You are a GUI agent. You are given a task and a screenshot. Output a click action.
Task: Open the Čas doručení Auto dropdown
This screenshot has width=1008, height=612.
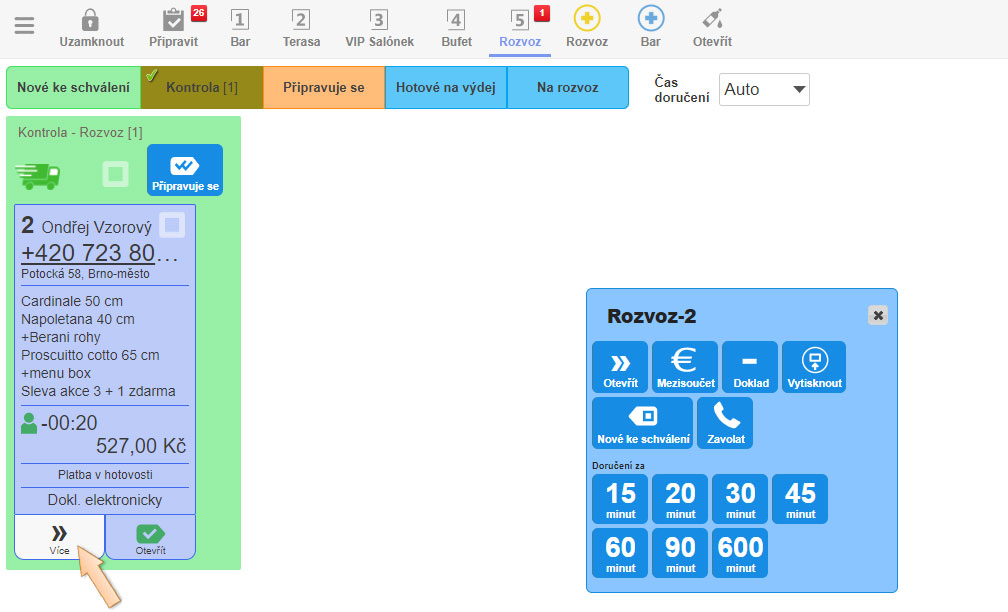click(x=764, y=89)
